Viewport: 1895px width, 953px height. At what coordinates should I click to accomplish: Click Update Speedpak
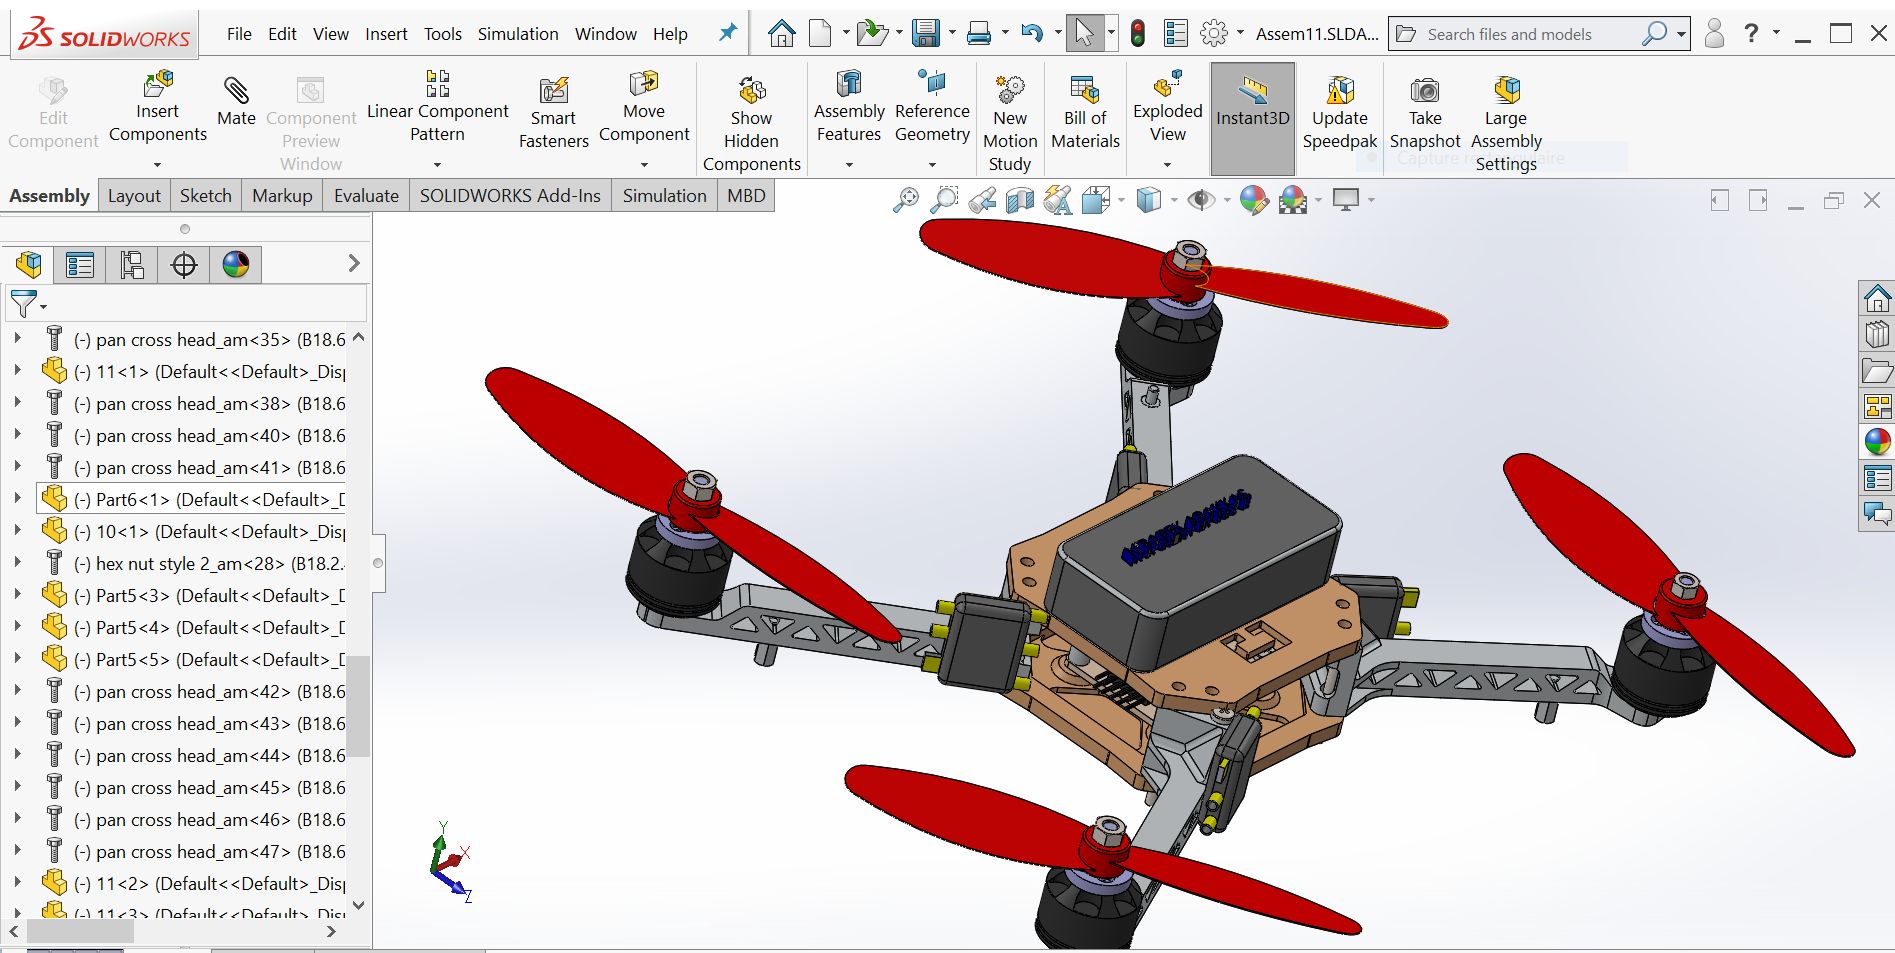(1340, 113)
